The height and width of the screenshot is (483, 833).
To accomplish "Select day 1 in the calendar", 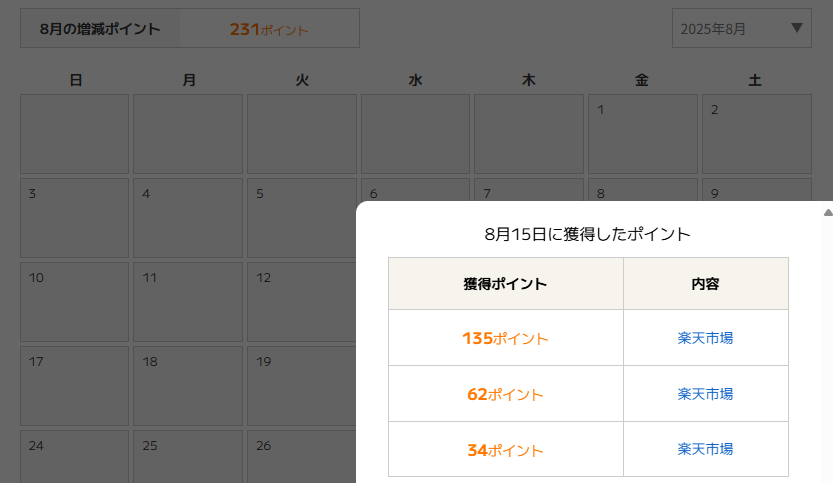I will point(641,134).
